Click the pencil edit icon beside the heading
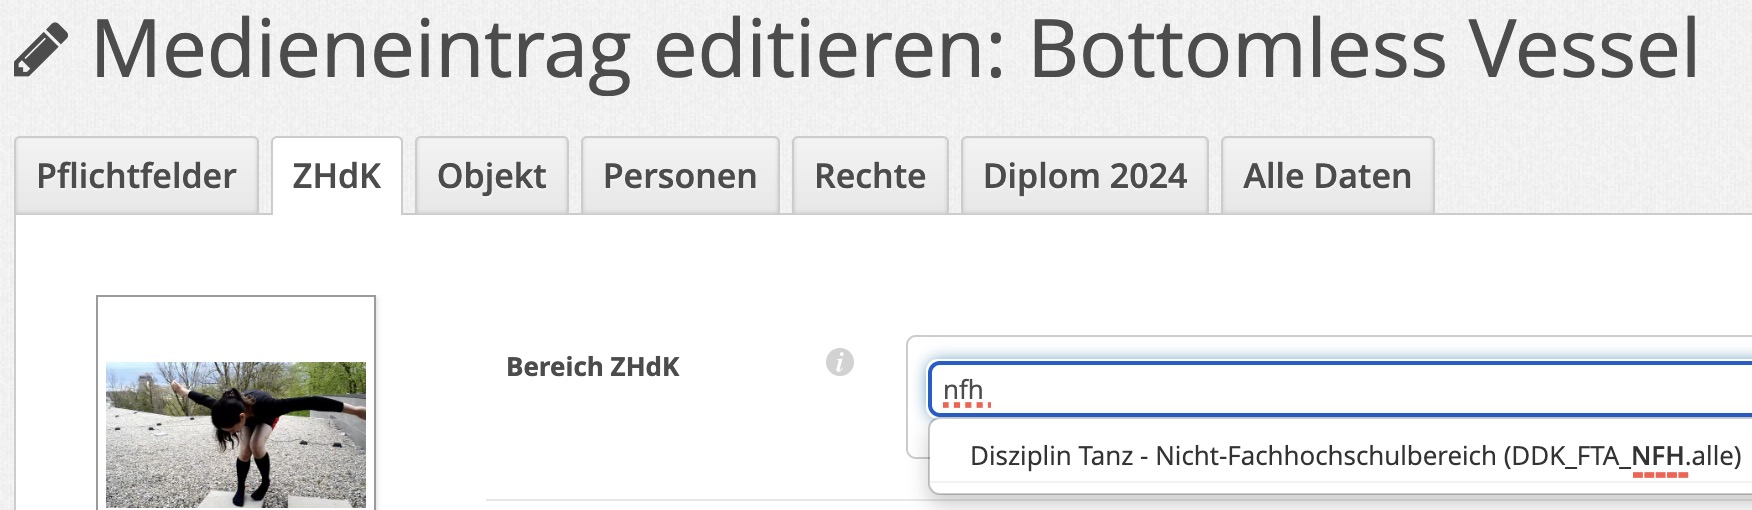1752x510 pixels. pyautogui.click(x=41, y=51)
